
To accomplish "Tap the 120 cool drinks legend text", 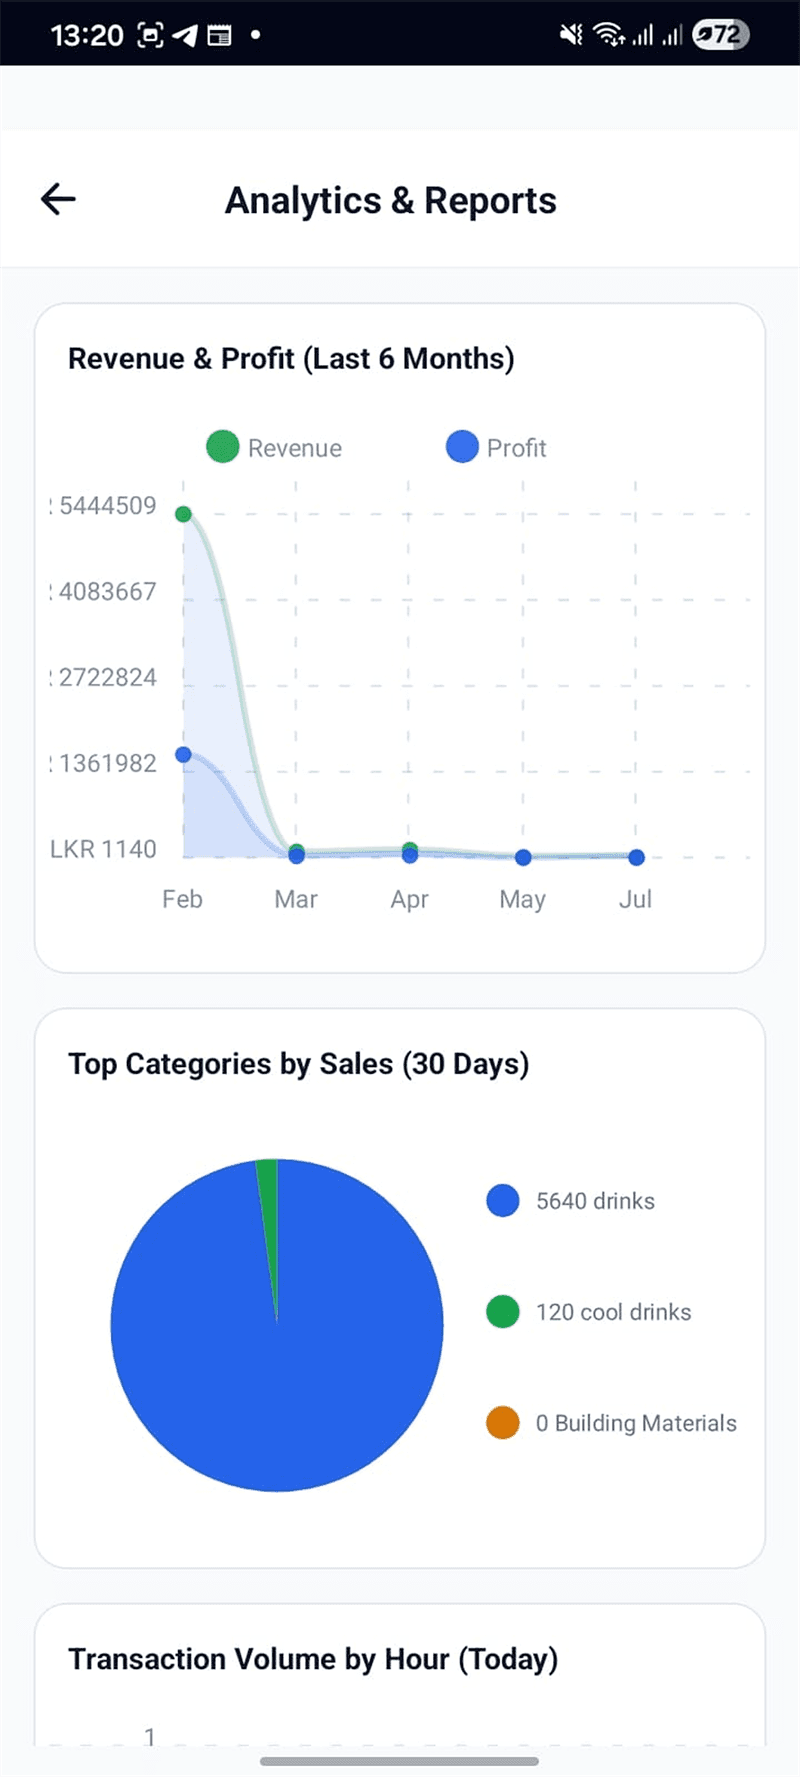I will coord(614,1312).
